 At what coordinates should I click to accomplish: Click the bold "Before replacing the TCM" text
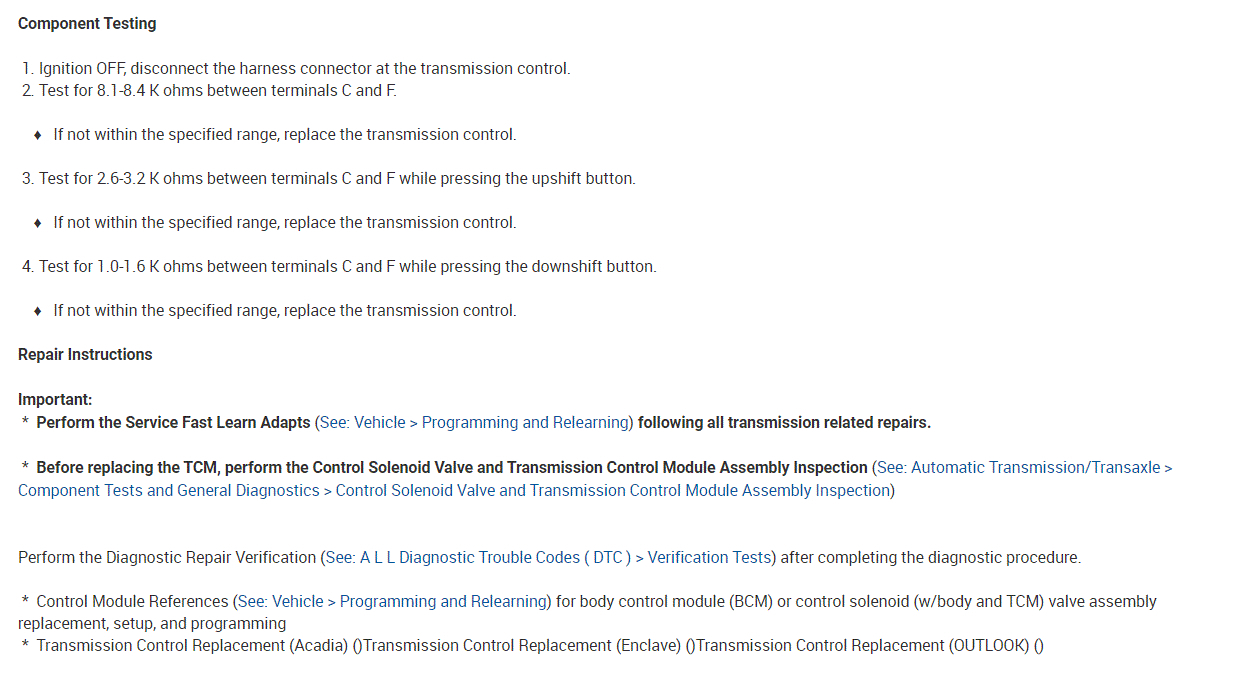pyautogui.click(x=451, y=468)
